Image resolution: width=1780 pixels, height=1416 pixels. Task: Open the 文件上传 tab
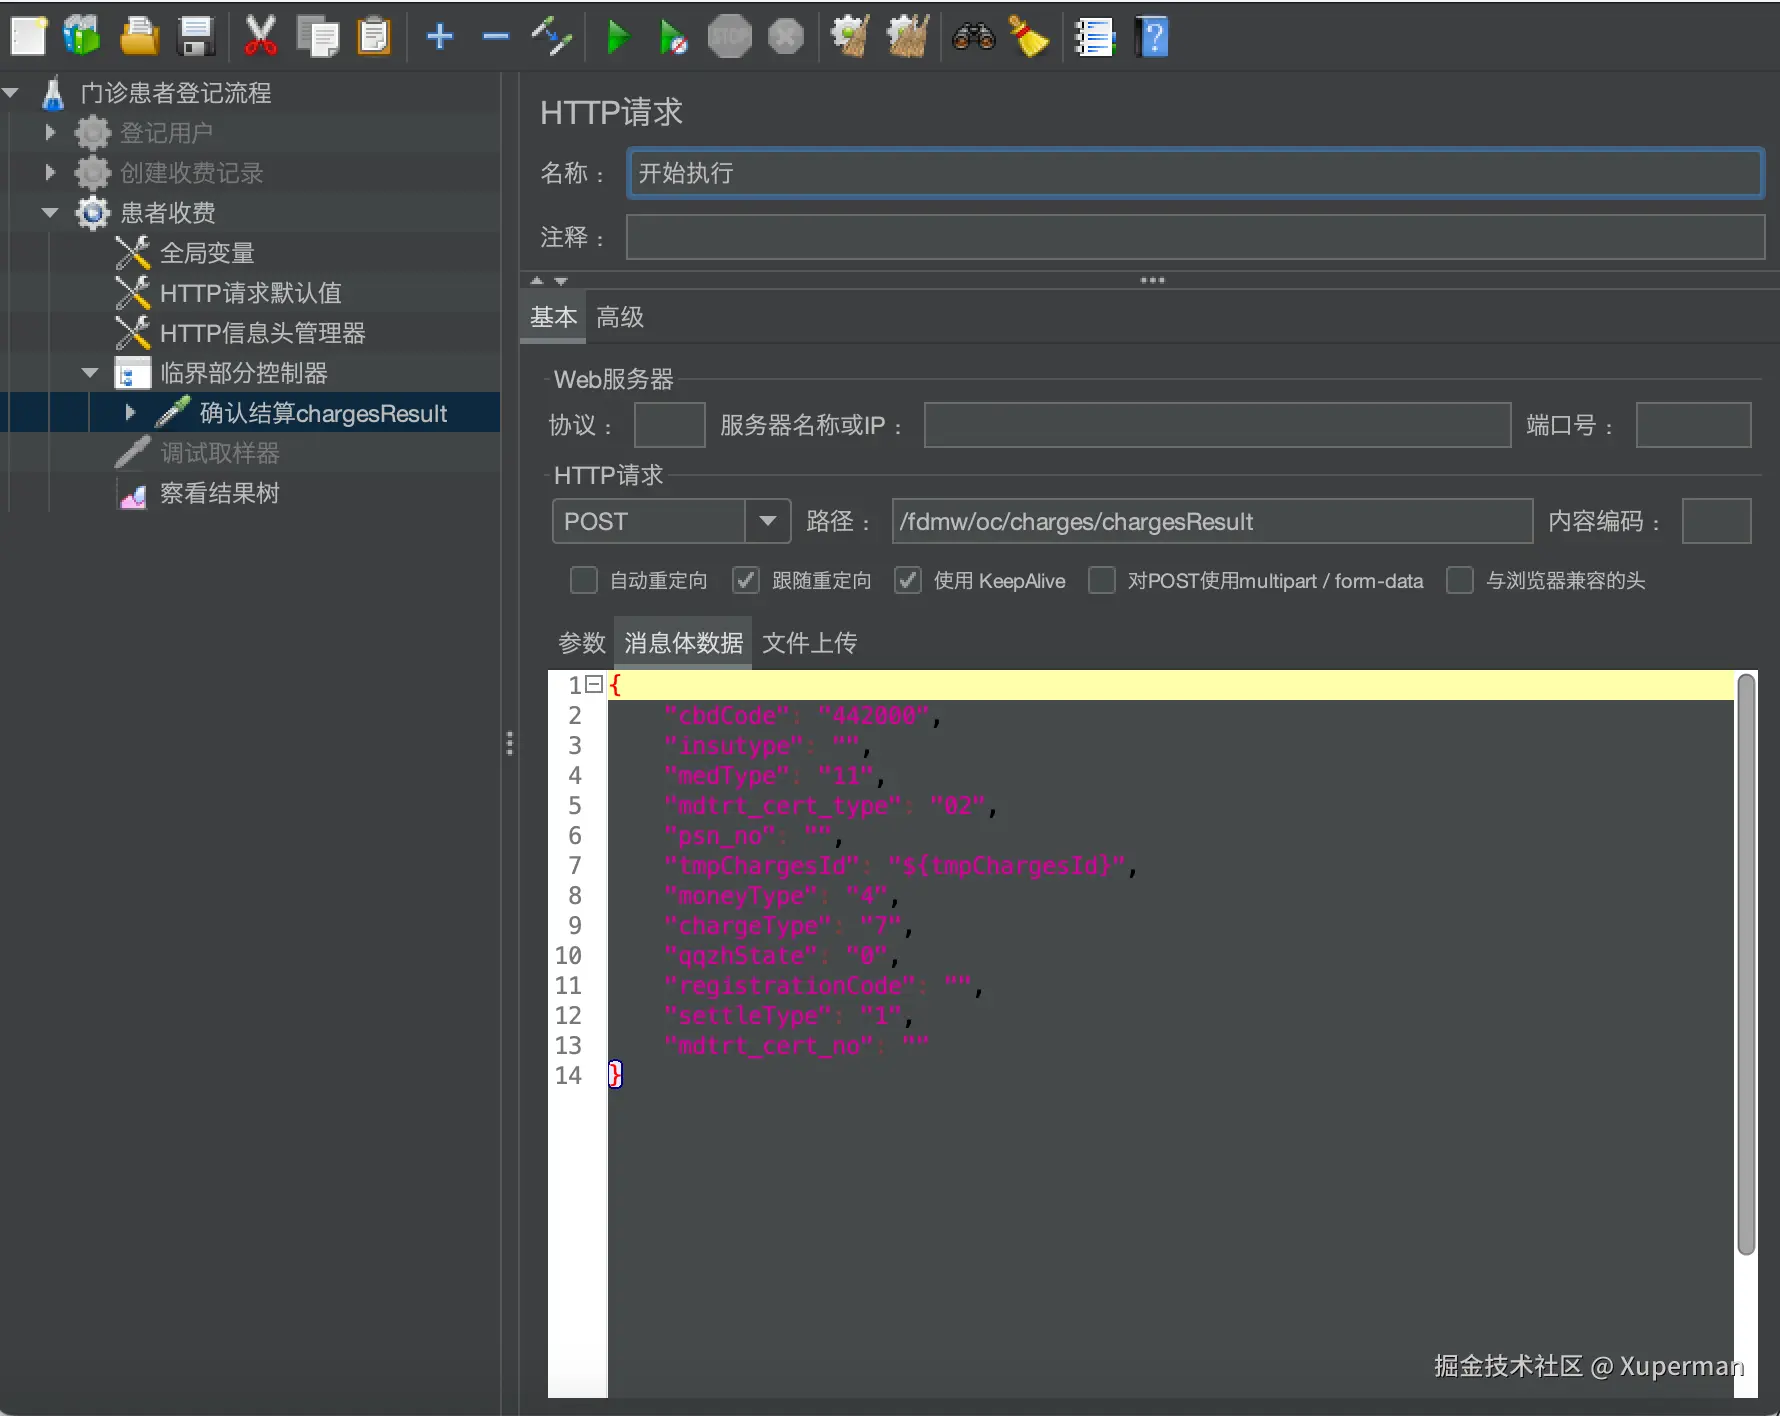(x=810, y=643)
